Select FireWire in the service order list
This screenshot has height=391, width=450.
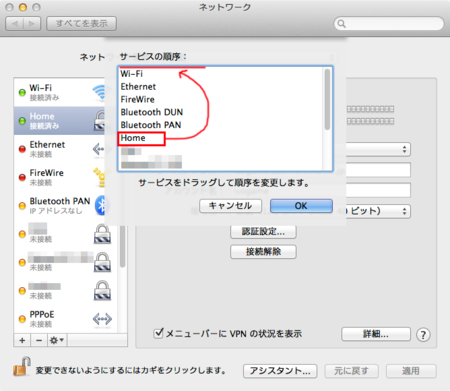(x=220, y=99)
